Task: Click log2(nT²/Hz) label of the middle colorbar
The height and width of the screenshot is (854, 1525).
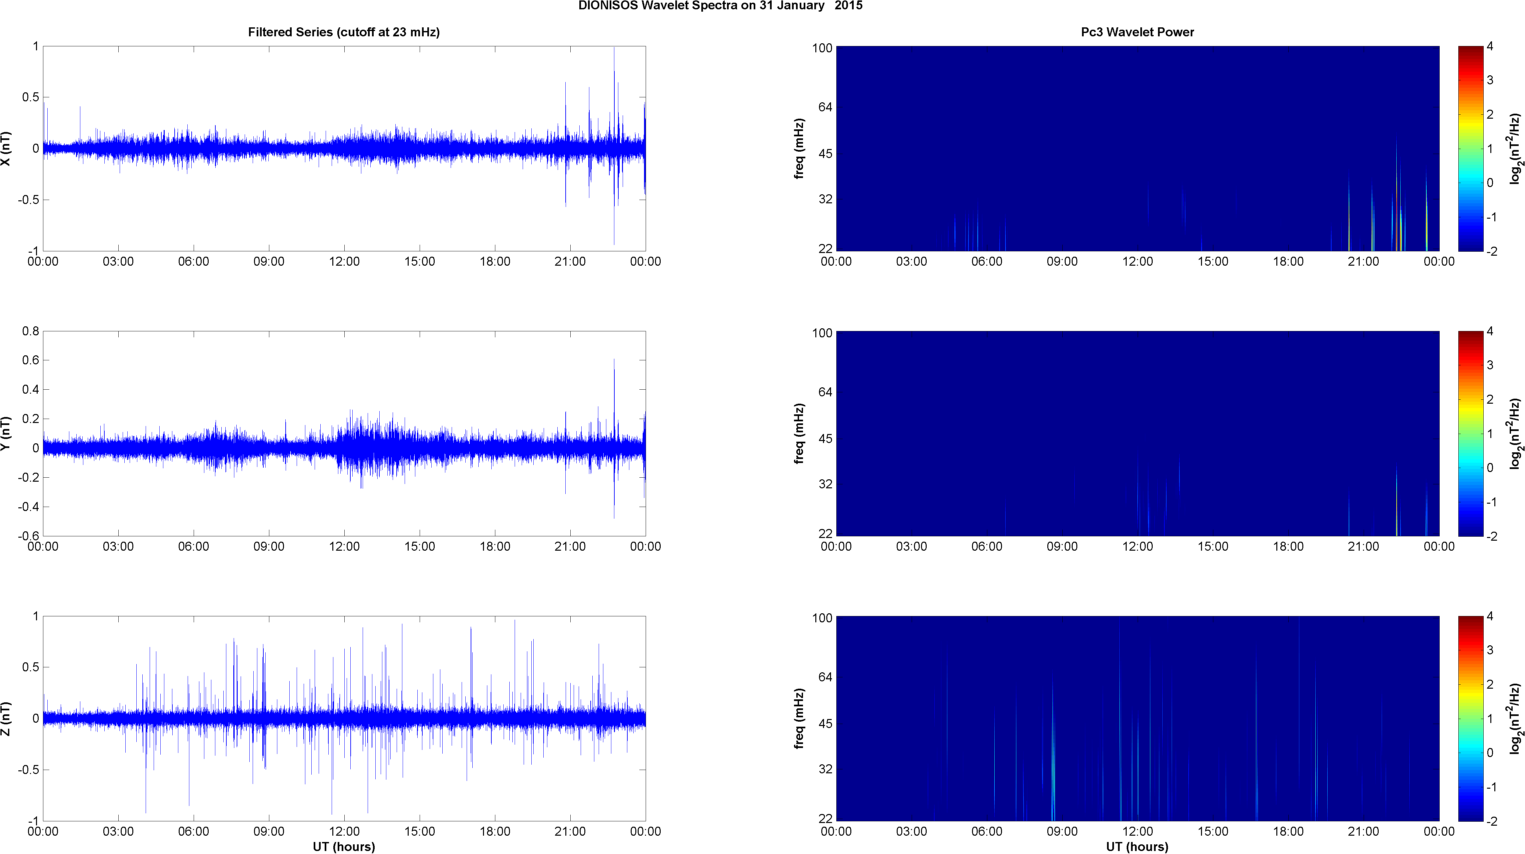Action: click(x=1516, y=433)
